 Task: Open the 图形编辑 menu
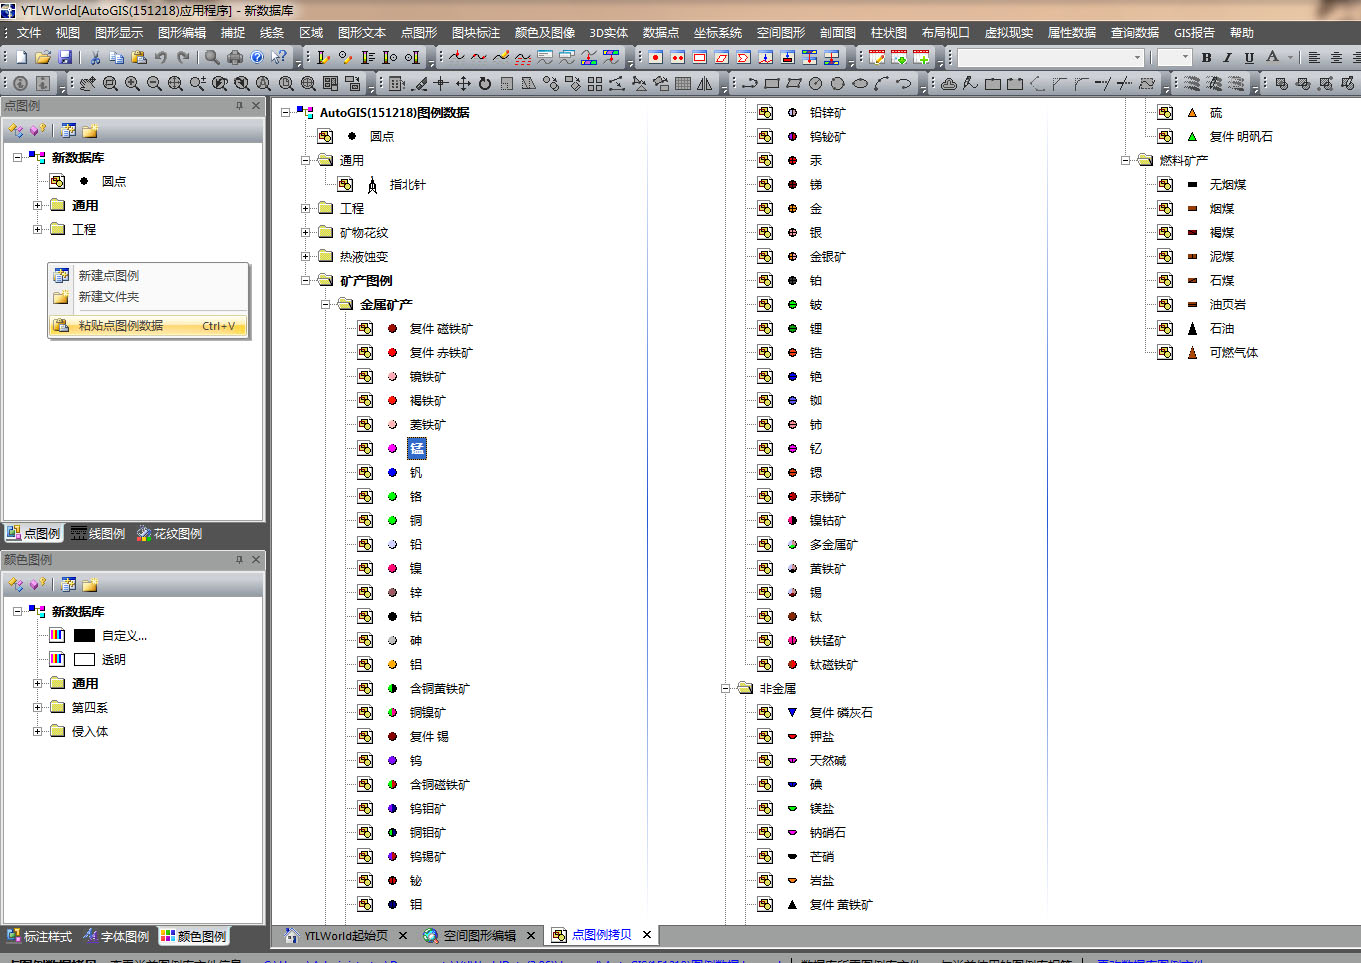point(181,33)
